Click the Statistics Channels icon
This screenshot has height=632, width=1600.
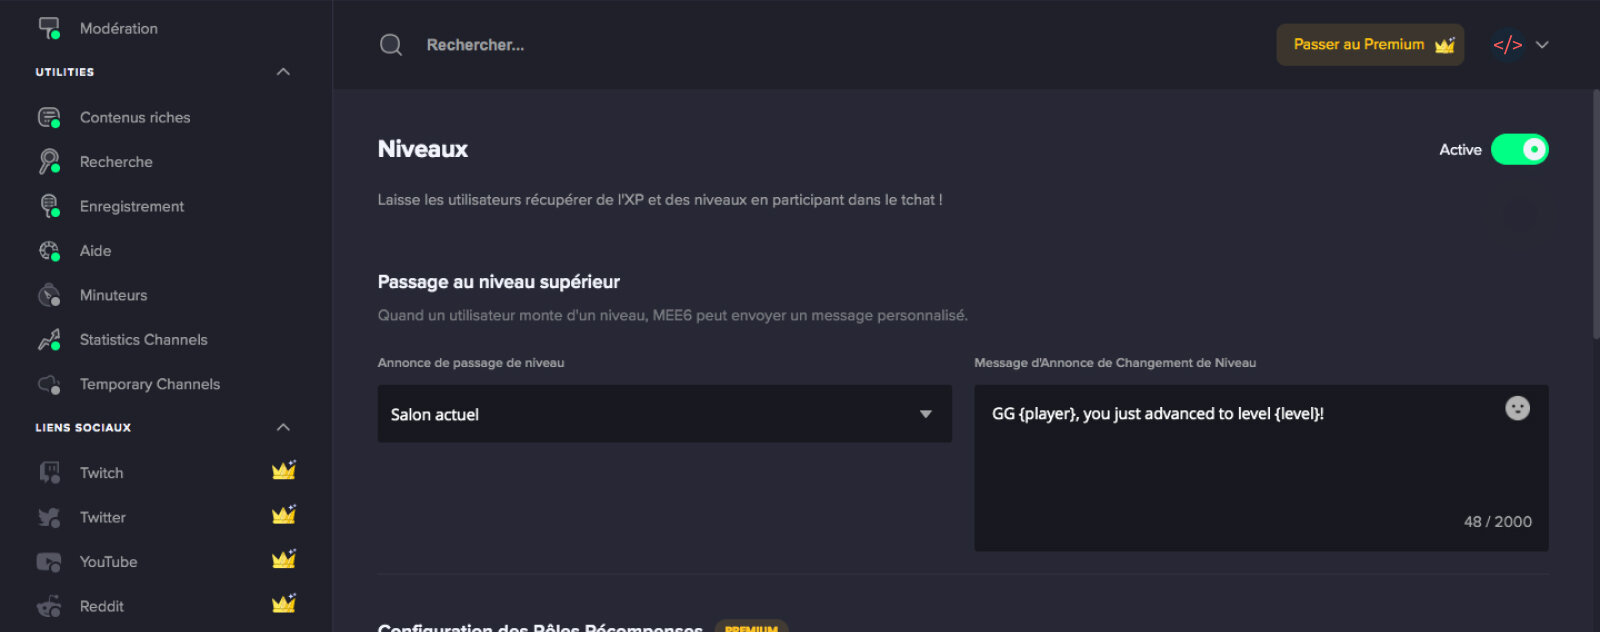(x=49, y=340)
